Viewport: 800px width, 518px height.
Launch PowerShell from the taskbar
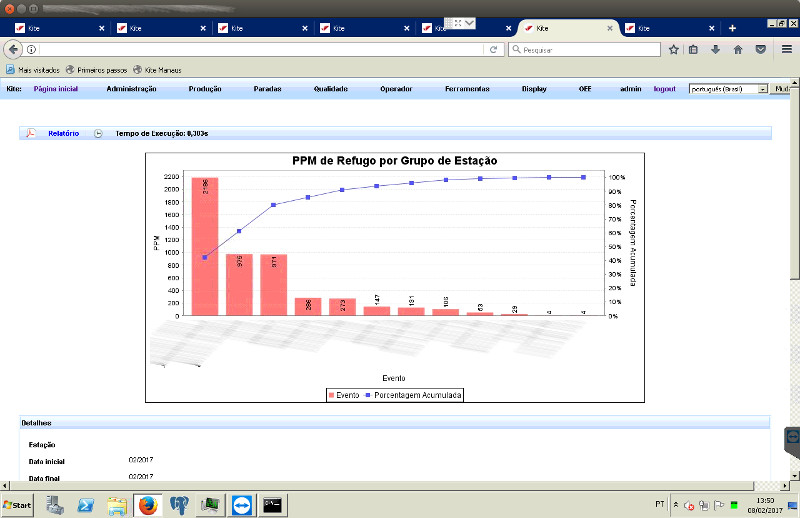point(85,505)
